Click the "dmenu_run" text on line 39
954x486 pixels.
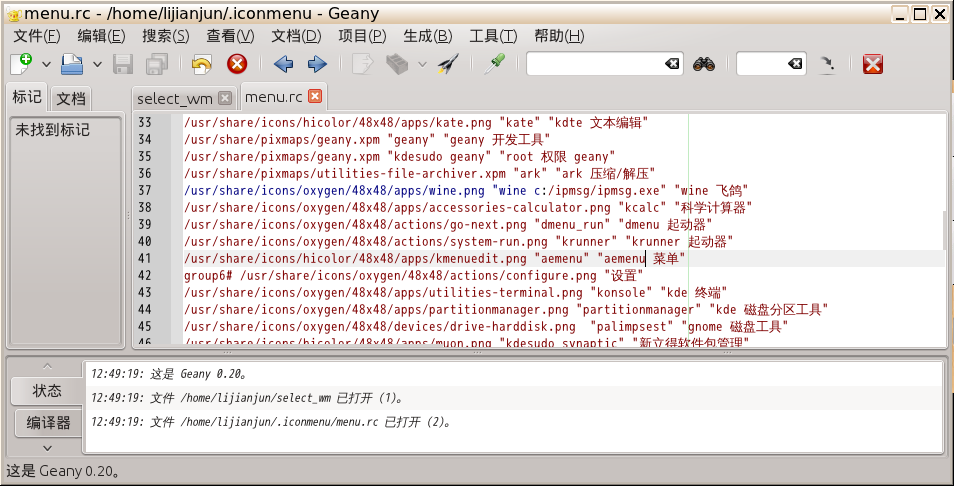(572, 224)
